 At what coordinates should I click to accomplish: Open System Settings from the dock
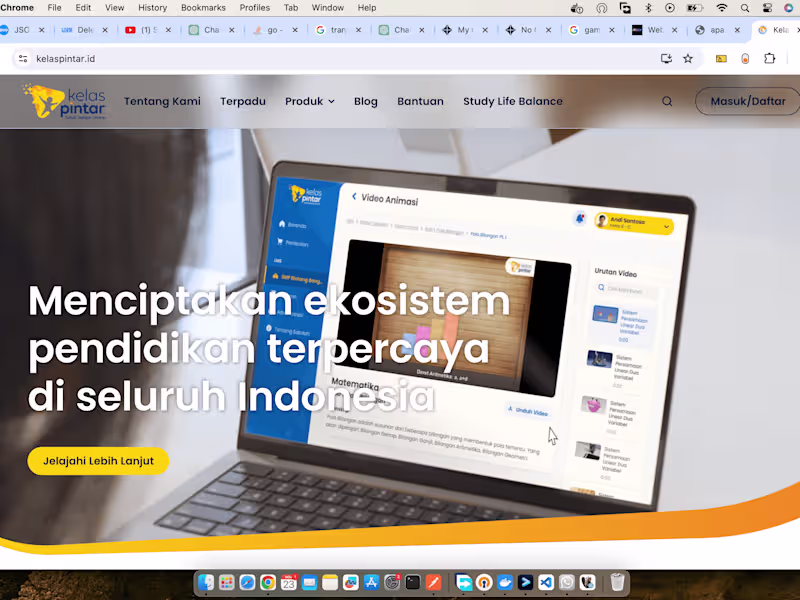click(392, 583)
